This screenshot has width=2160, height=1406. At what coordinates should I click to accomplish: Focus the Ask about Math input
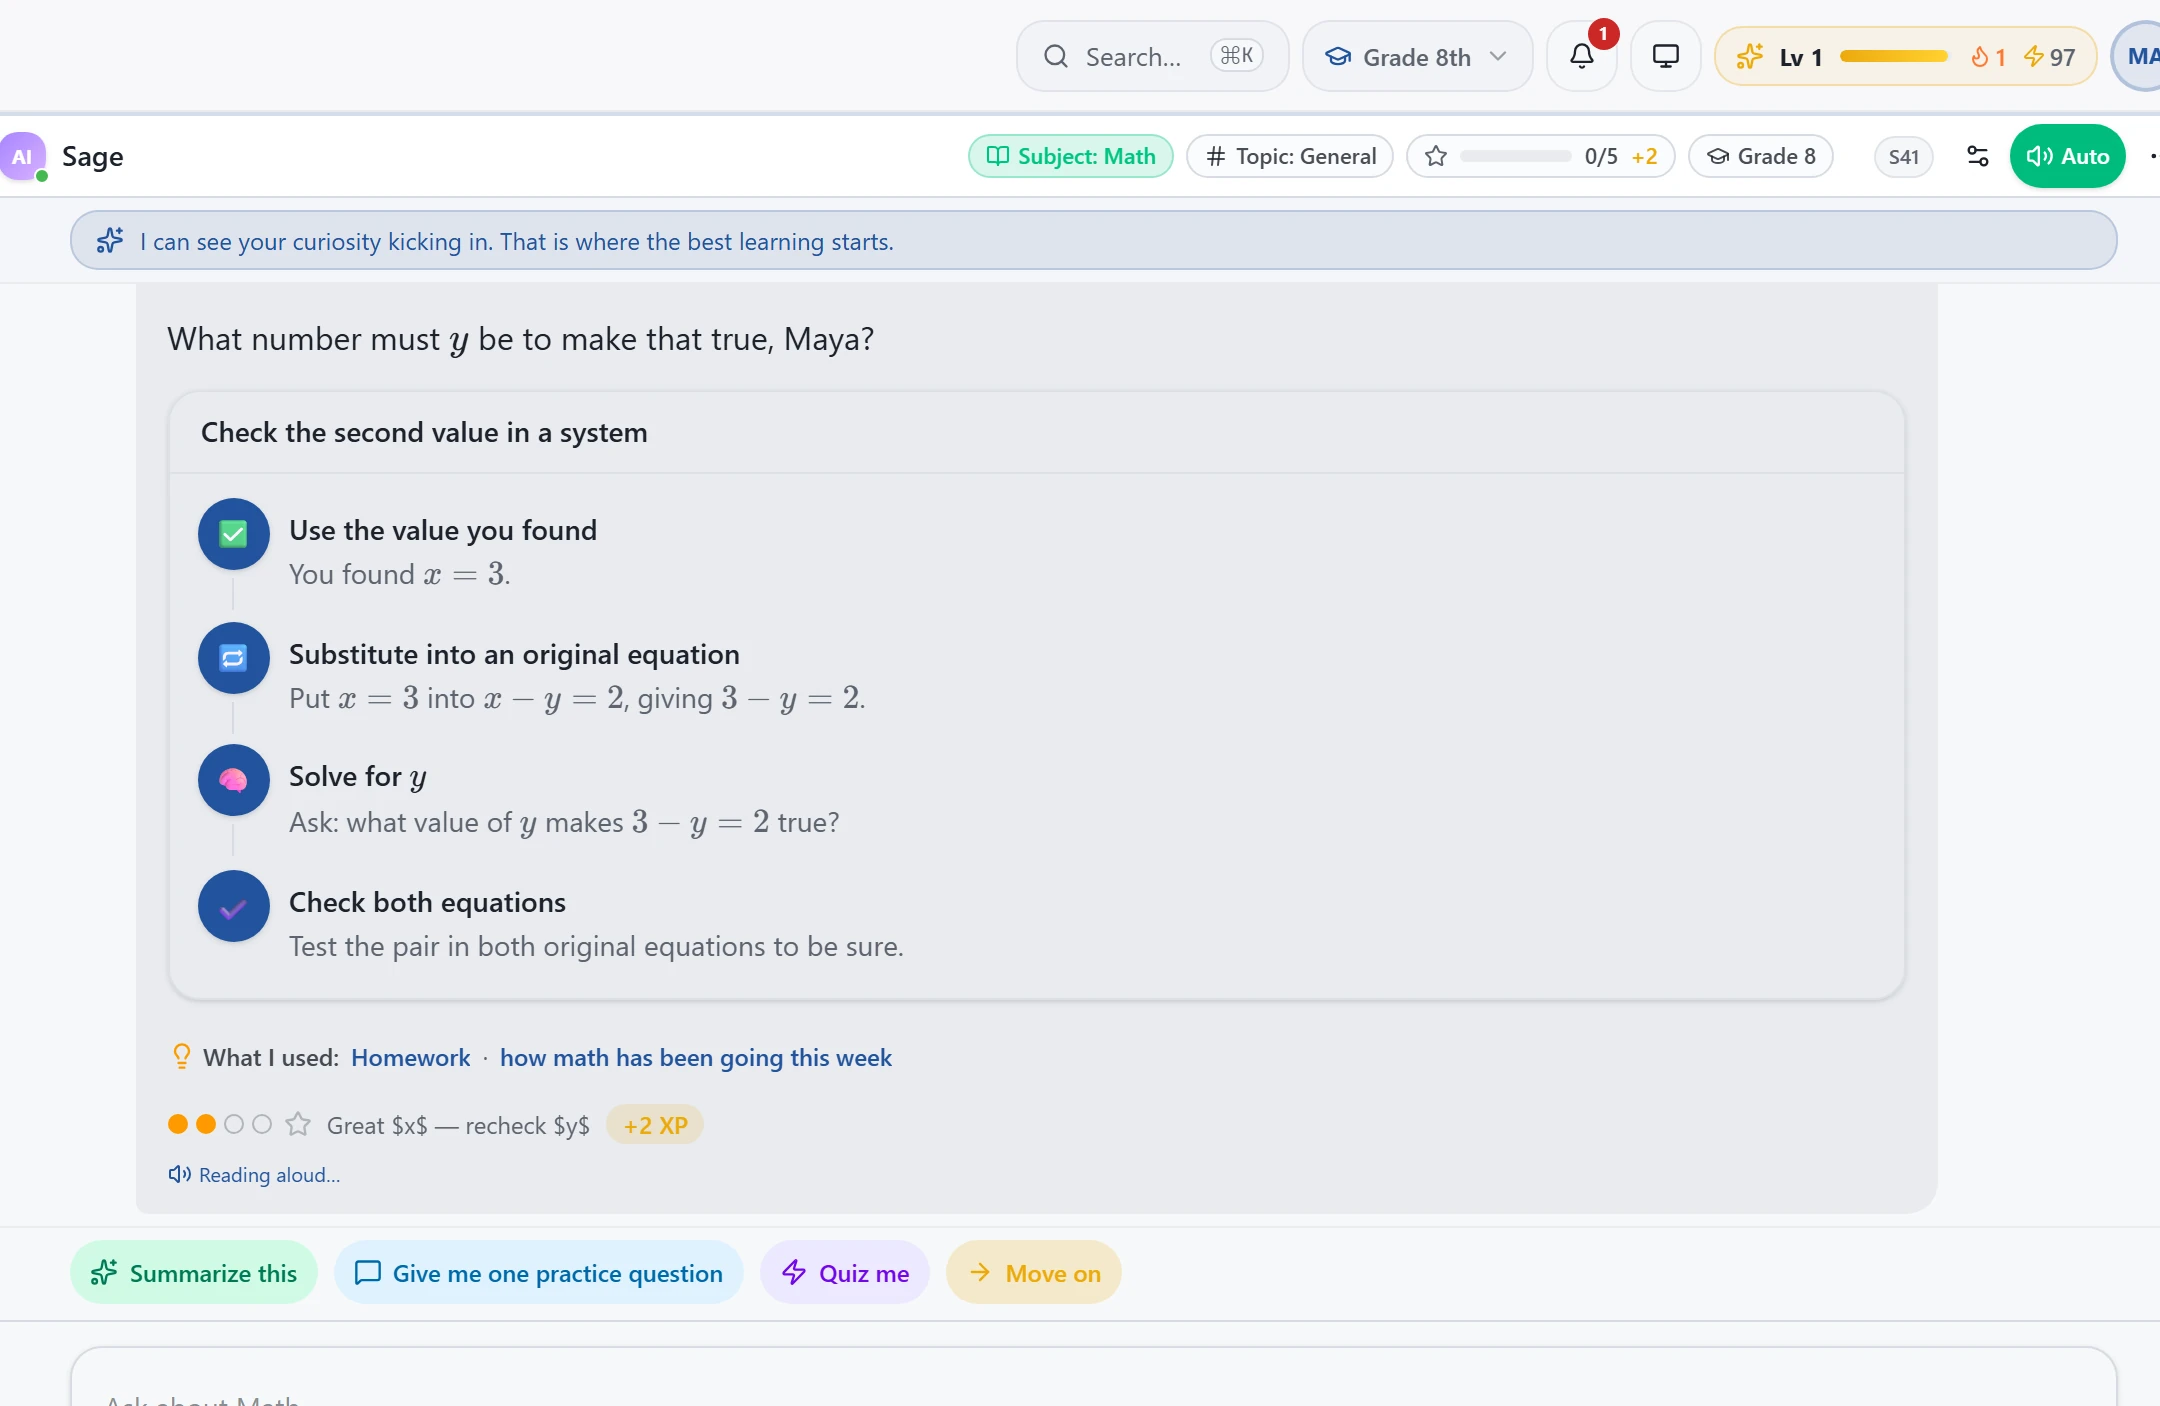coord(1094,1378)
